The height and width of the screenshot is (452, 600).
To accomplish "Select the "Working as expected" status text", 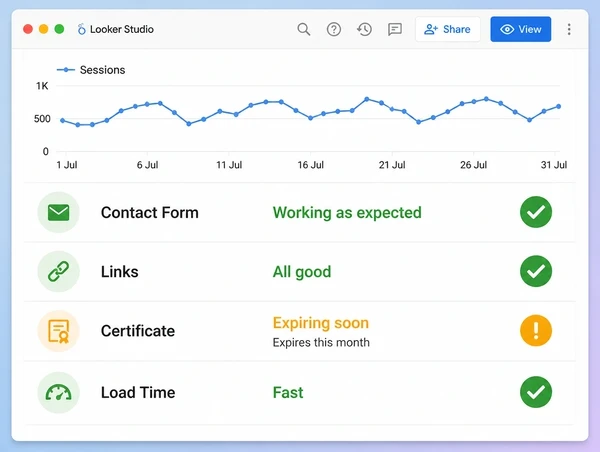I will tap(347, 213).
